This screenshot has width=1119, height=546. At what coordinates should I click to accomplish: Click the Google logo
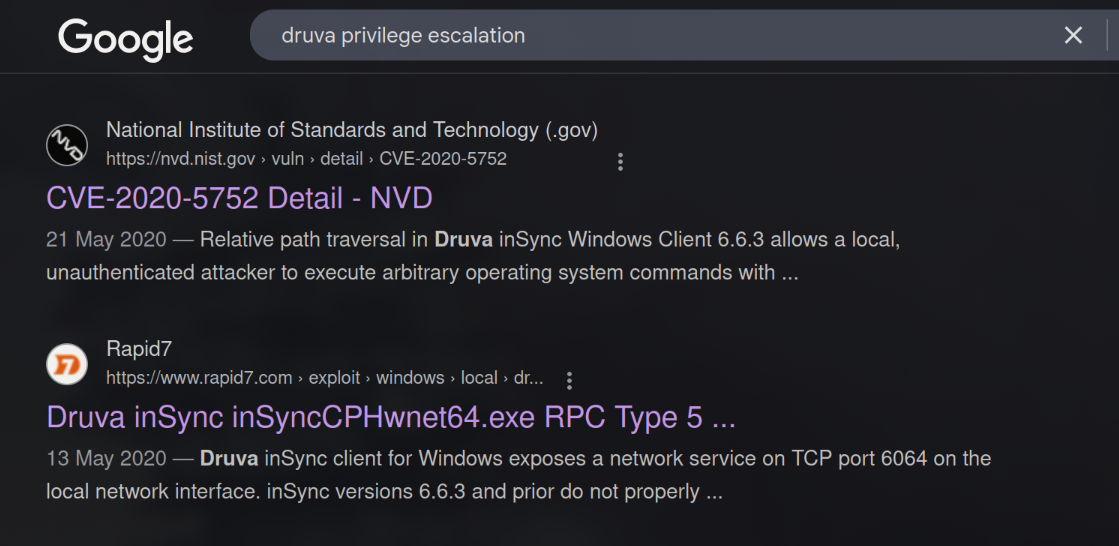[125, 39]
